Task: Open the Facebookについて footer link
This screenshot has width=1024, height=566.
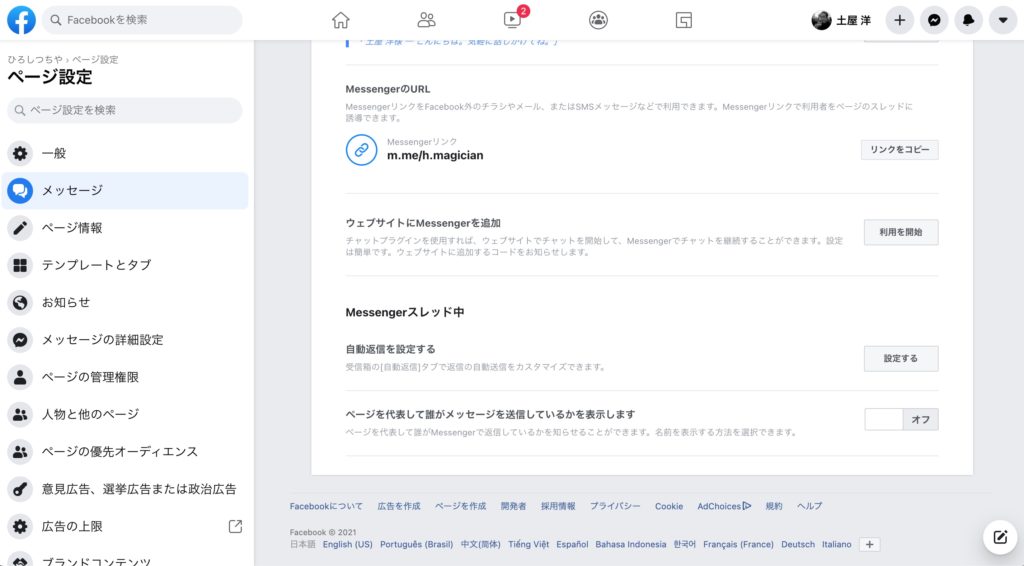Action: point(326,506)
